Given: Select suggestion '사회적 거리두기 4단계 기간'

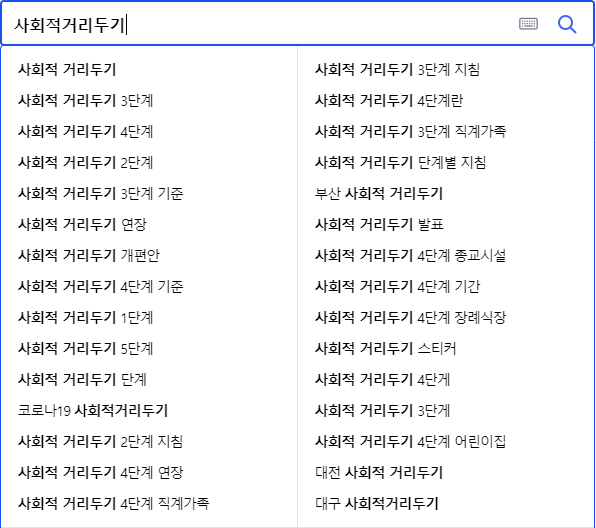Looking at the screenshot, I should 398,287.
